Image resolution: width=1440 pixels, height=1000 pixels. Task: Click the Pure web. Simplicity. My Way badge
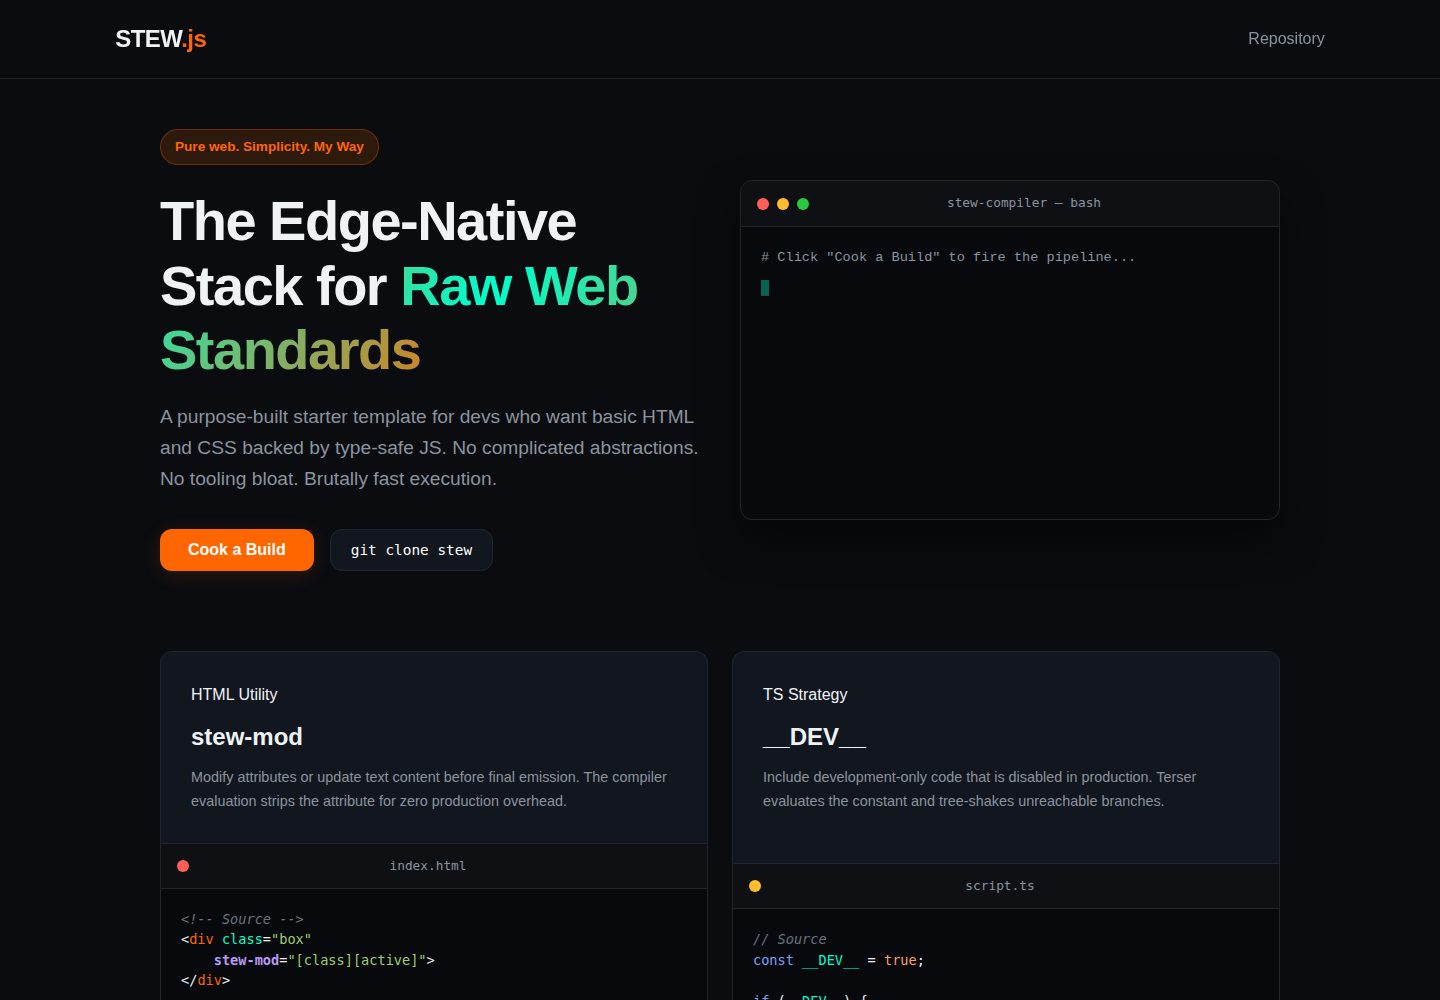pyautogui.click(x=269, y=147)
